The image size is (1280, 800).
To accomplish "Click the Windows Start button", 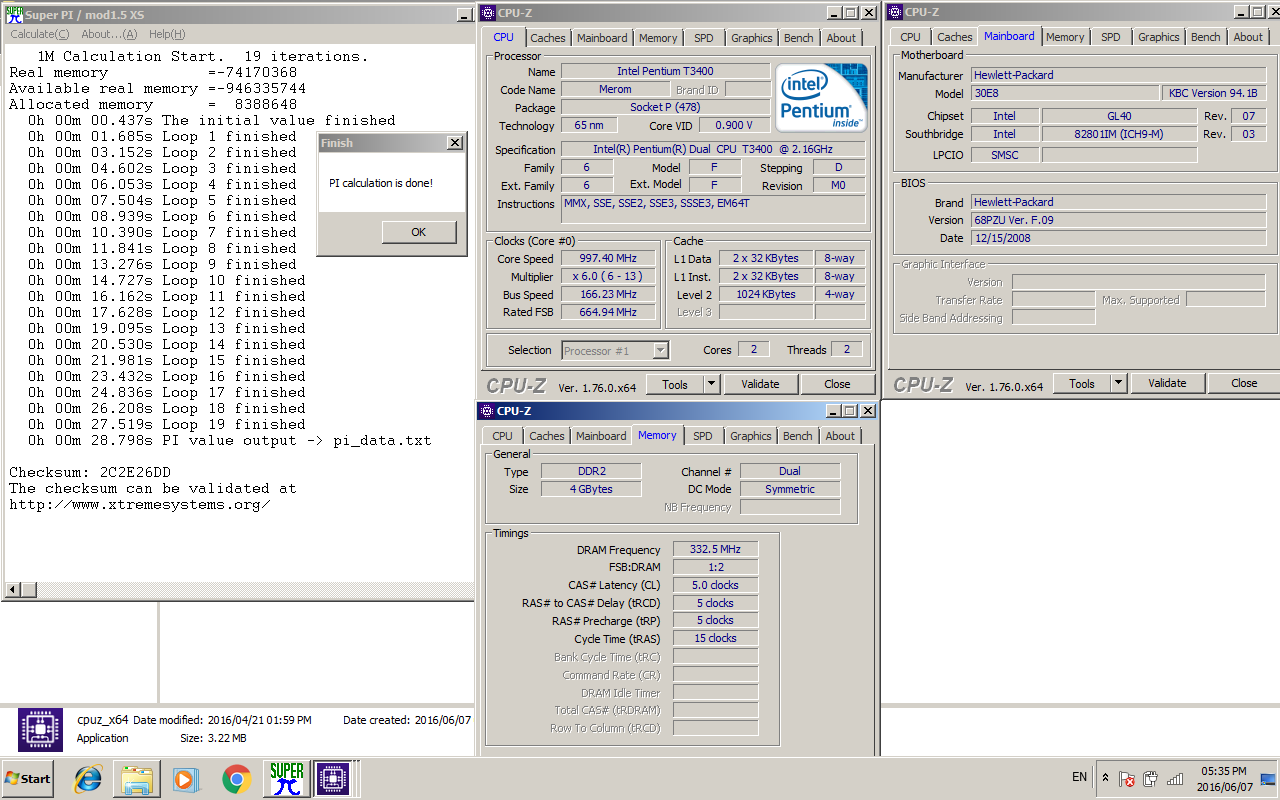I will [28, 778].
